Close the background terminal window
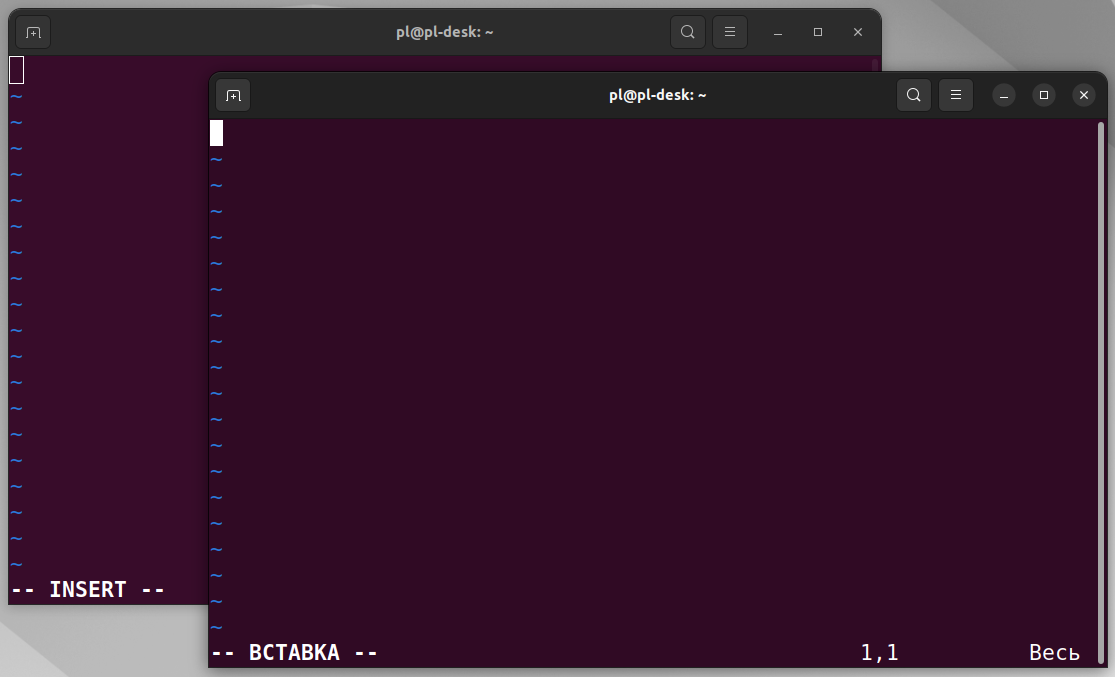The width and height of the screenshot is (1115, 677). pos(857,32)
